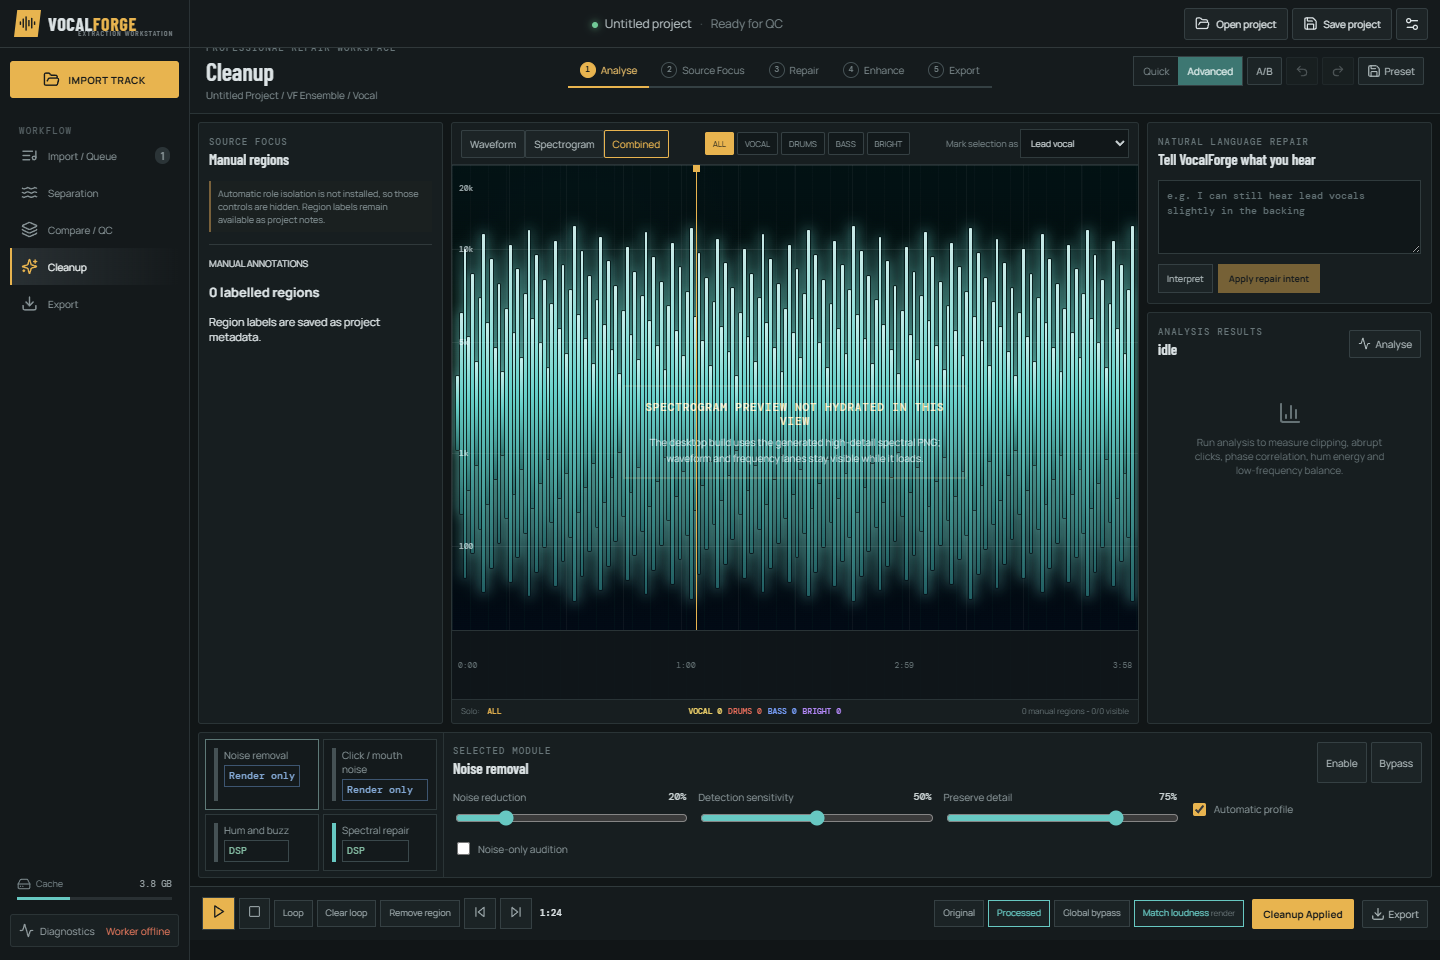The height and width of the screenshot is (960, 1440).
Task: Click the natural language repair text box
Action: pyautogui.click(x=1289, y=217)
